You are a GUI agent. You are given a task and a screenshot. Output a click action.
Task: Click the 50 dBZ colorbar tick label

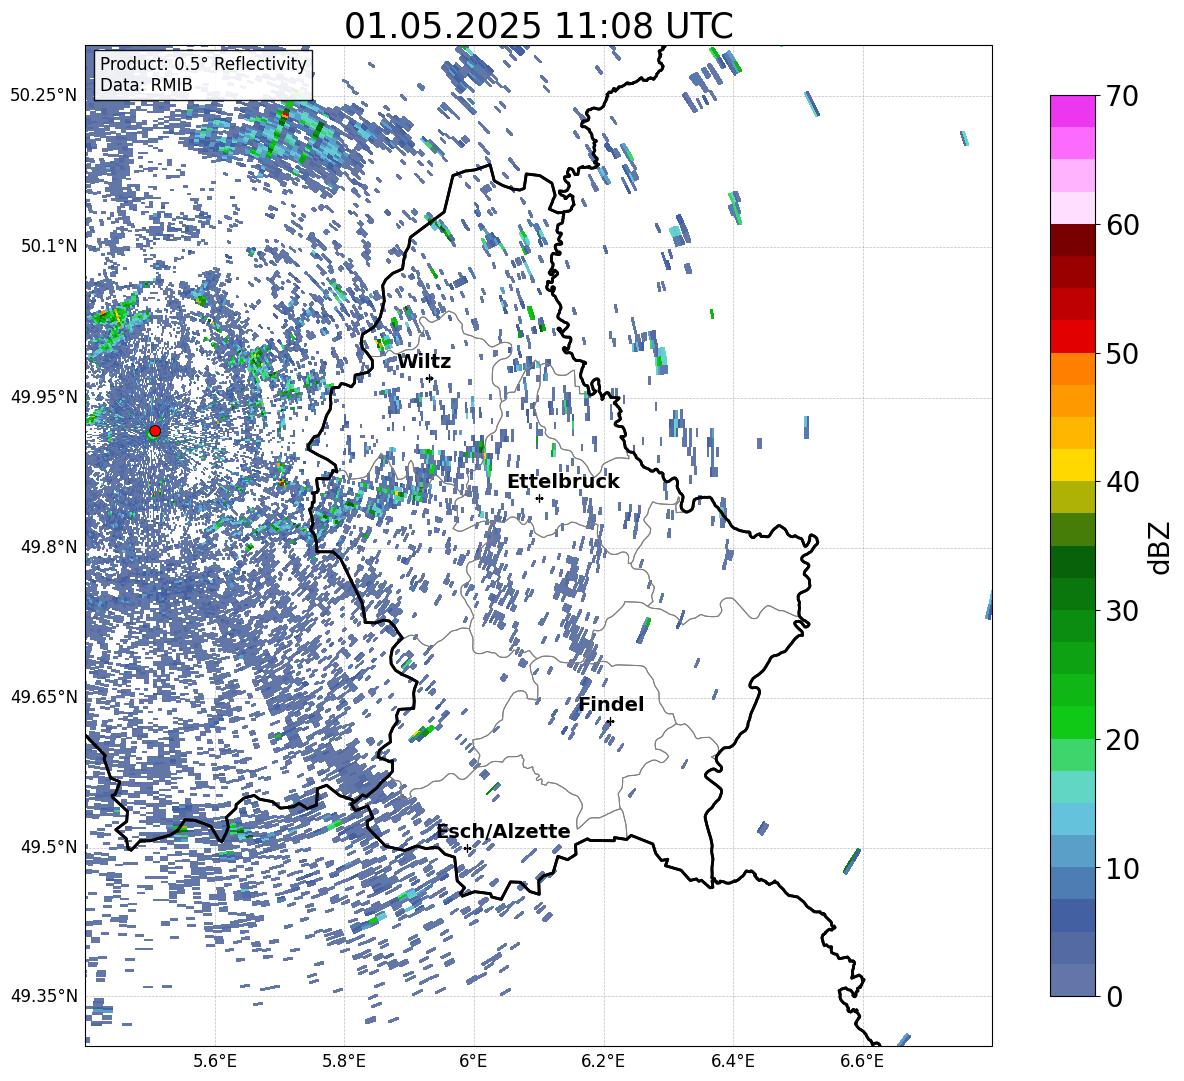pyautogui.click(x=1122, y=353)
